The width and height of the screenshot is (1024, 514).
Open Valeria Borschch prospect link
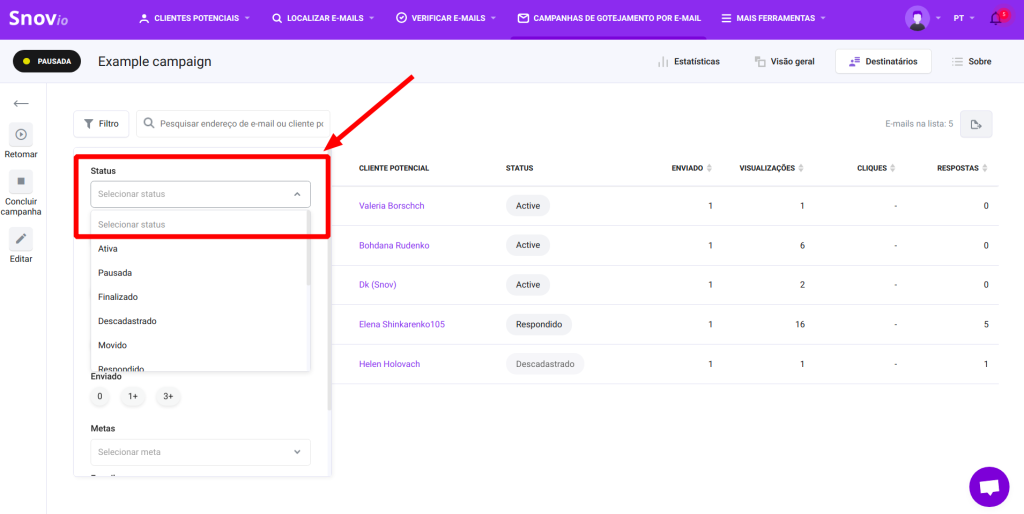(x=392, y=206)
